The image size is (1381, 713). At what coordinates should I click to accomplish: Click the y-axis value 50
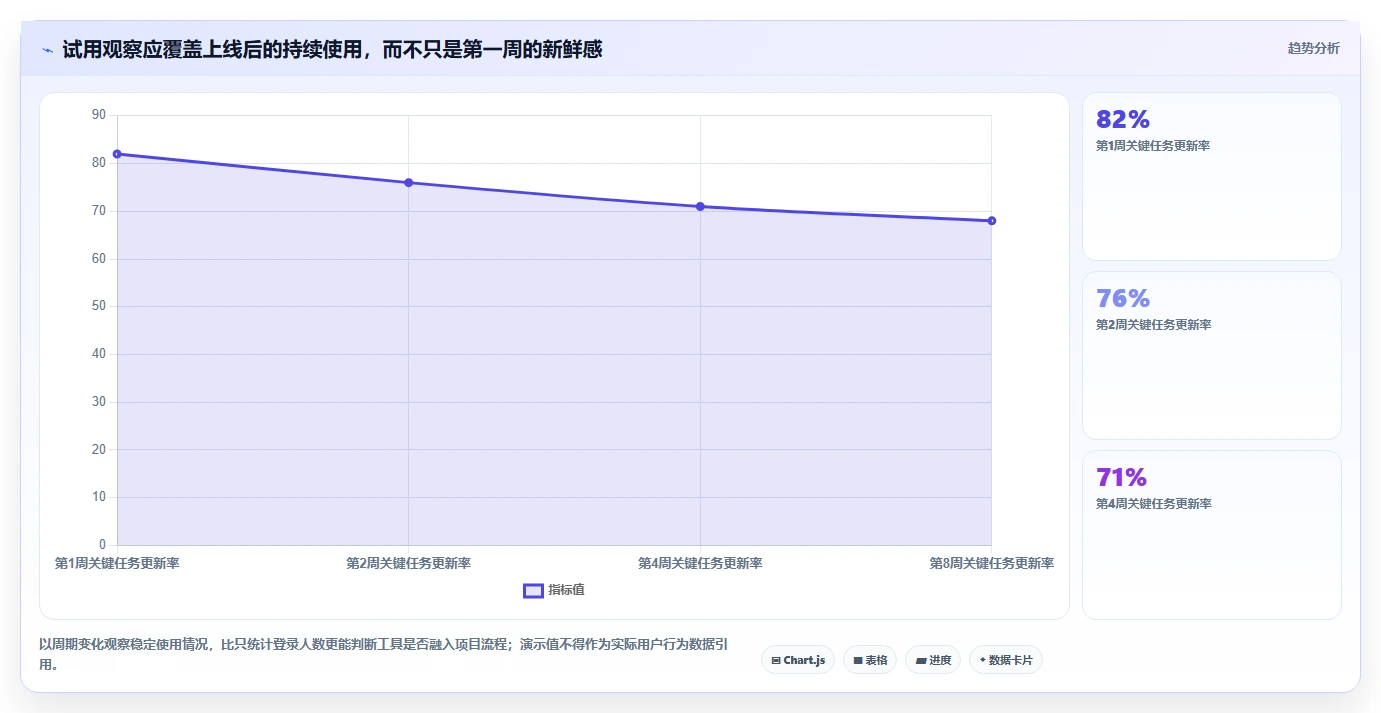coord(98,306)
